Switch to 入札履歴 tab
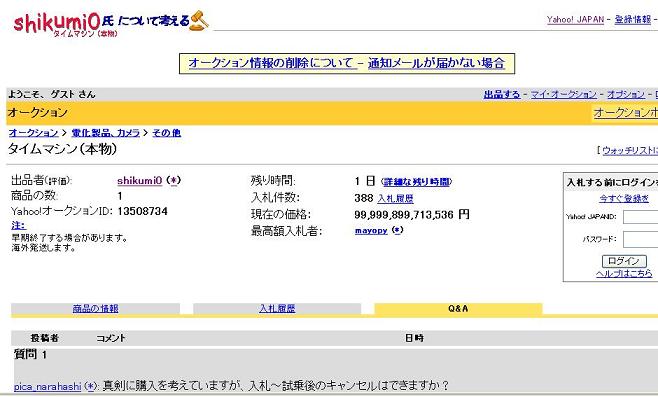The width and height of the screenshot is (658, 397). click(277, 308)
